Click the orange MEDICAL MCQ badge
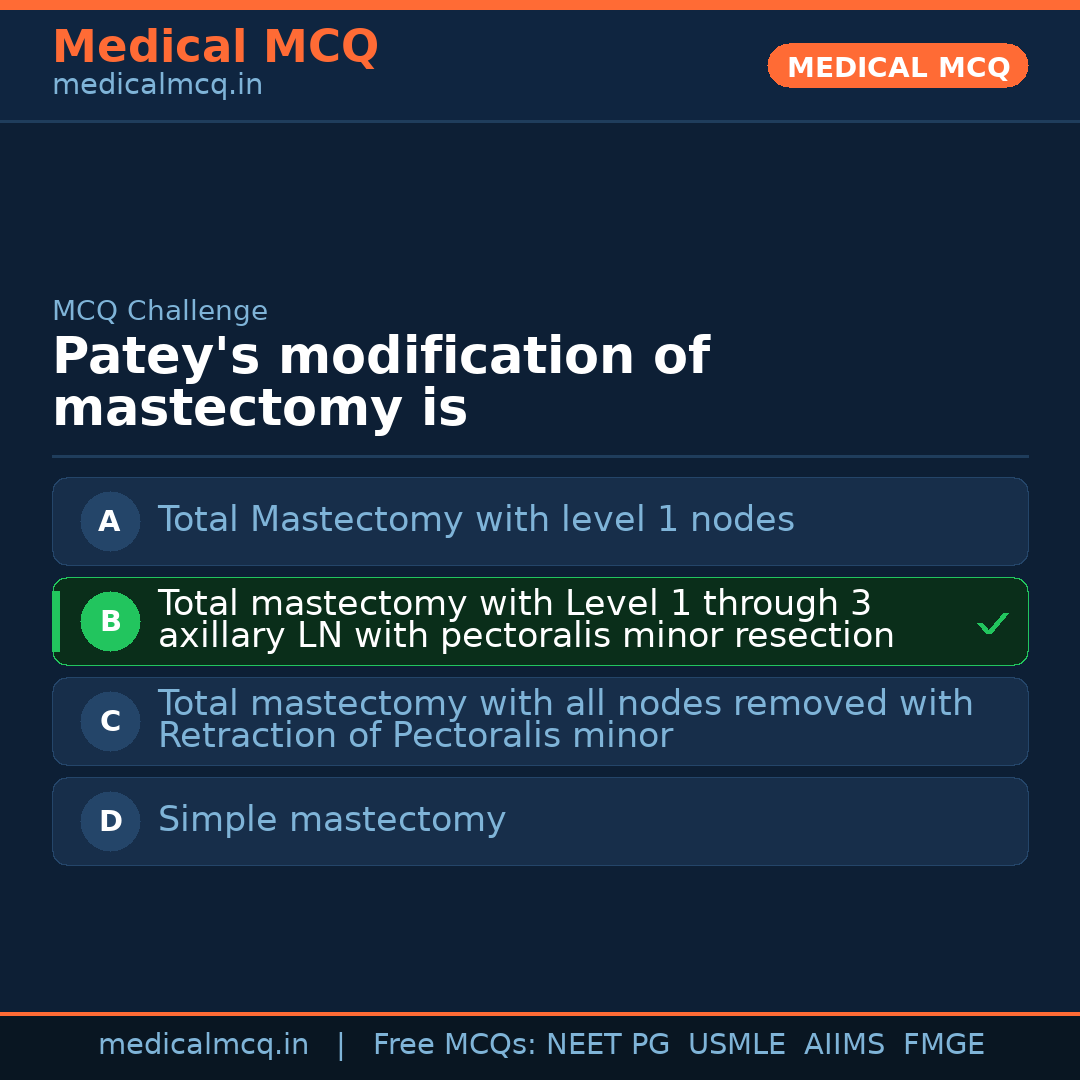 tap(897, 66)
